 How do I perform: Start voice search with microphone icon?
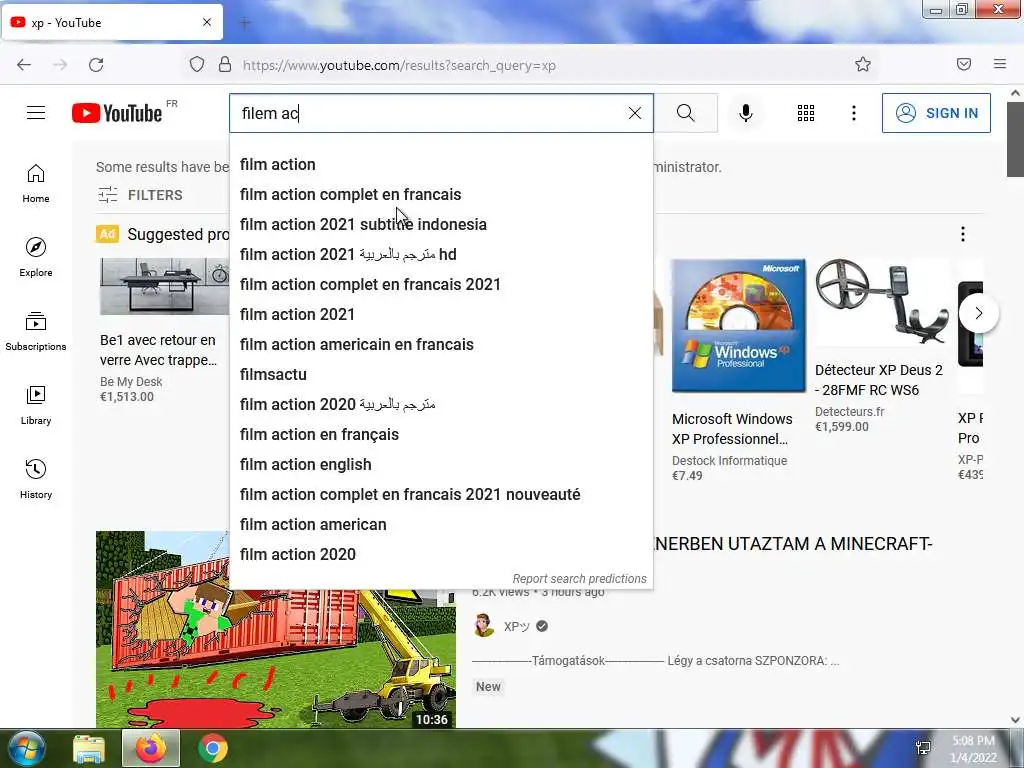745,113
